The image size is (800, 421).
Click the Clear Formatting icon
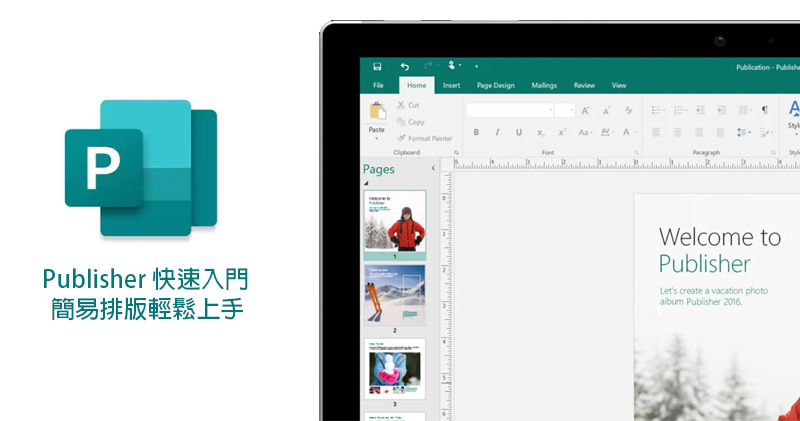(629, 110)
